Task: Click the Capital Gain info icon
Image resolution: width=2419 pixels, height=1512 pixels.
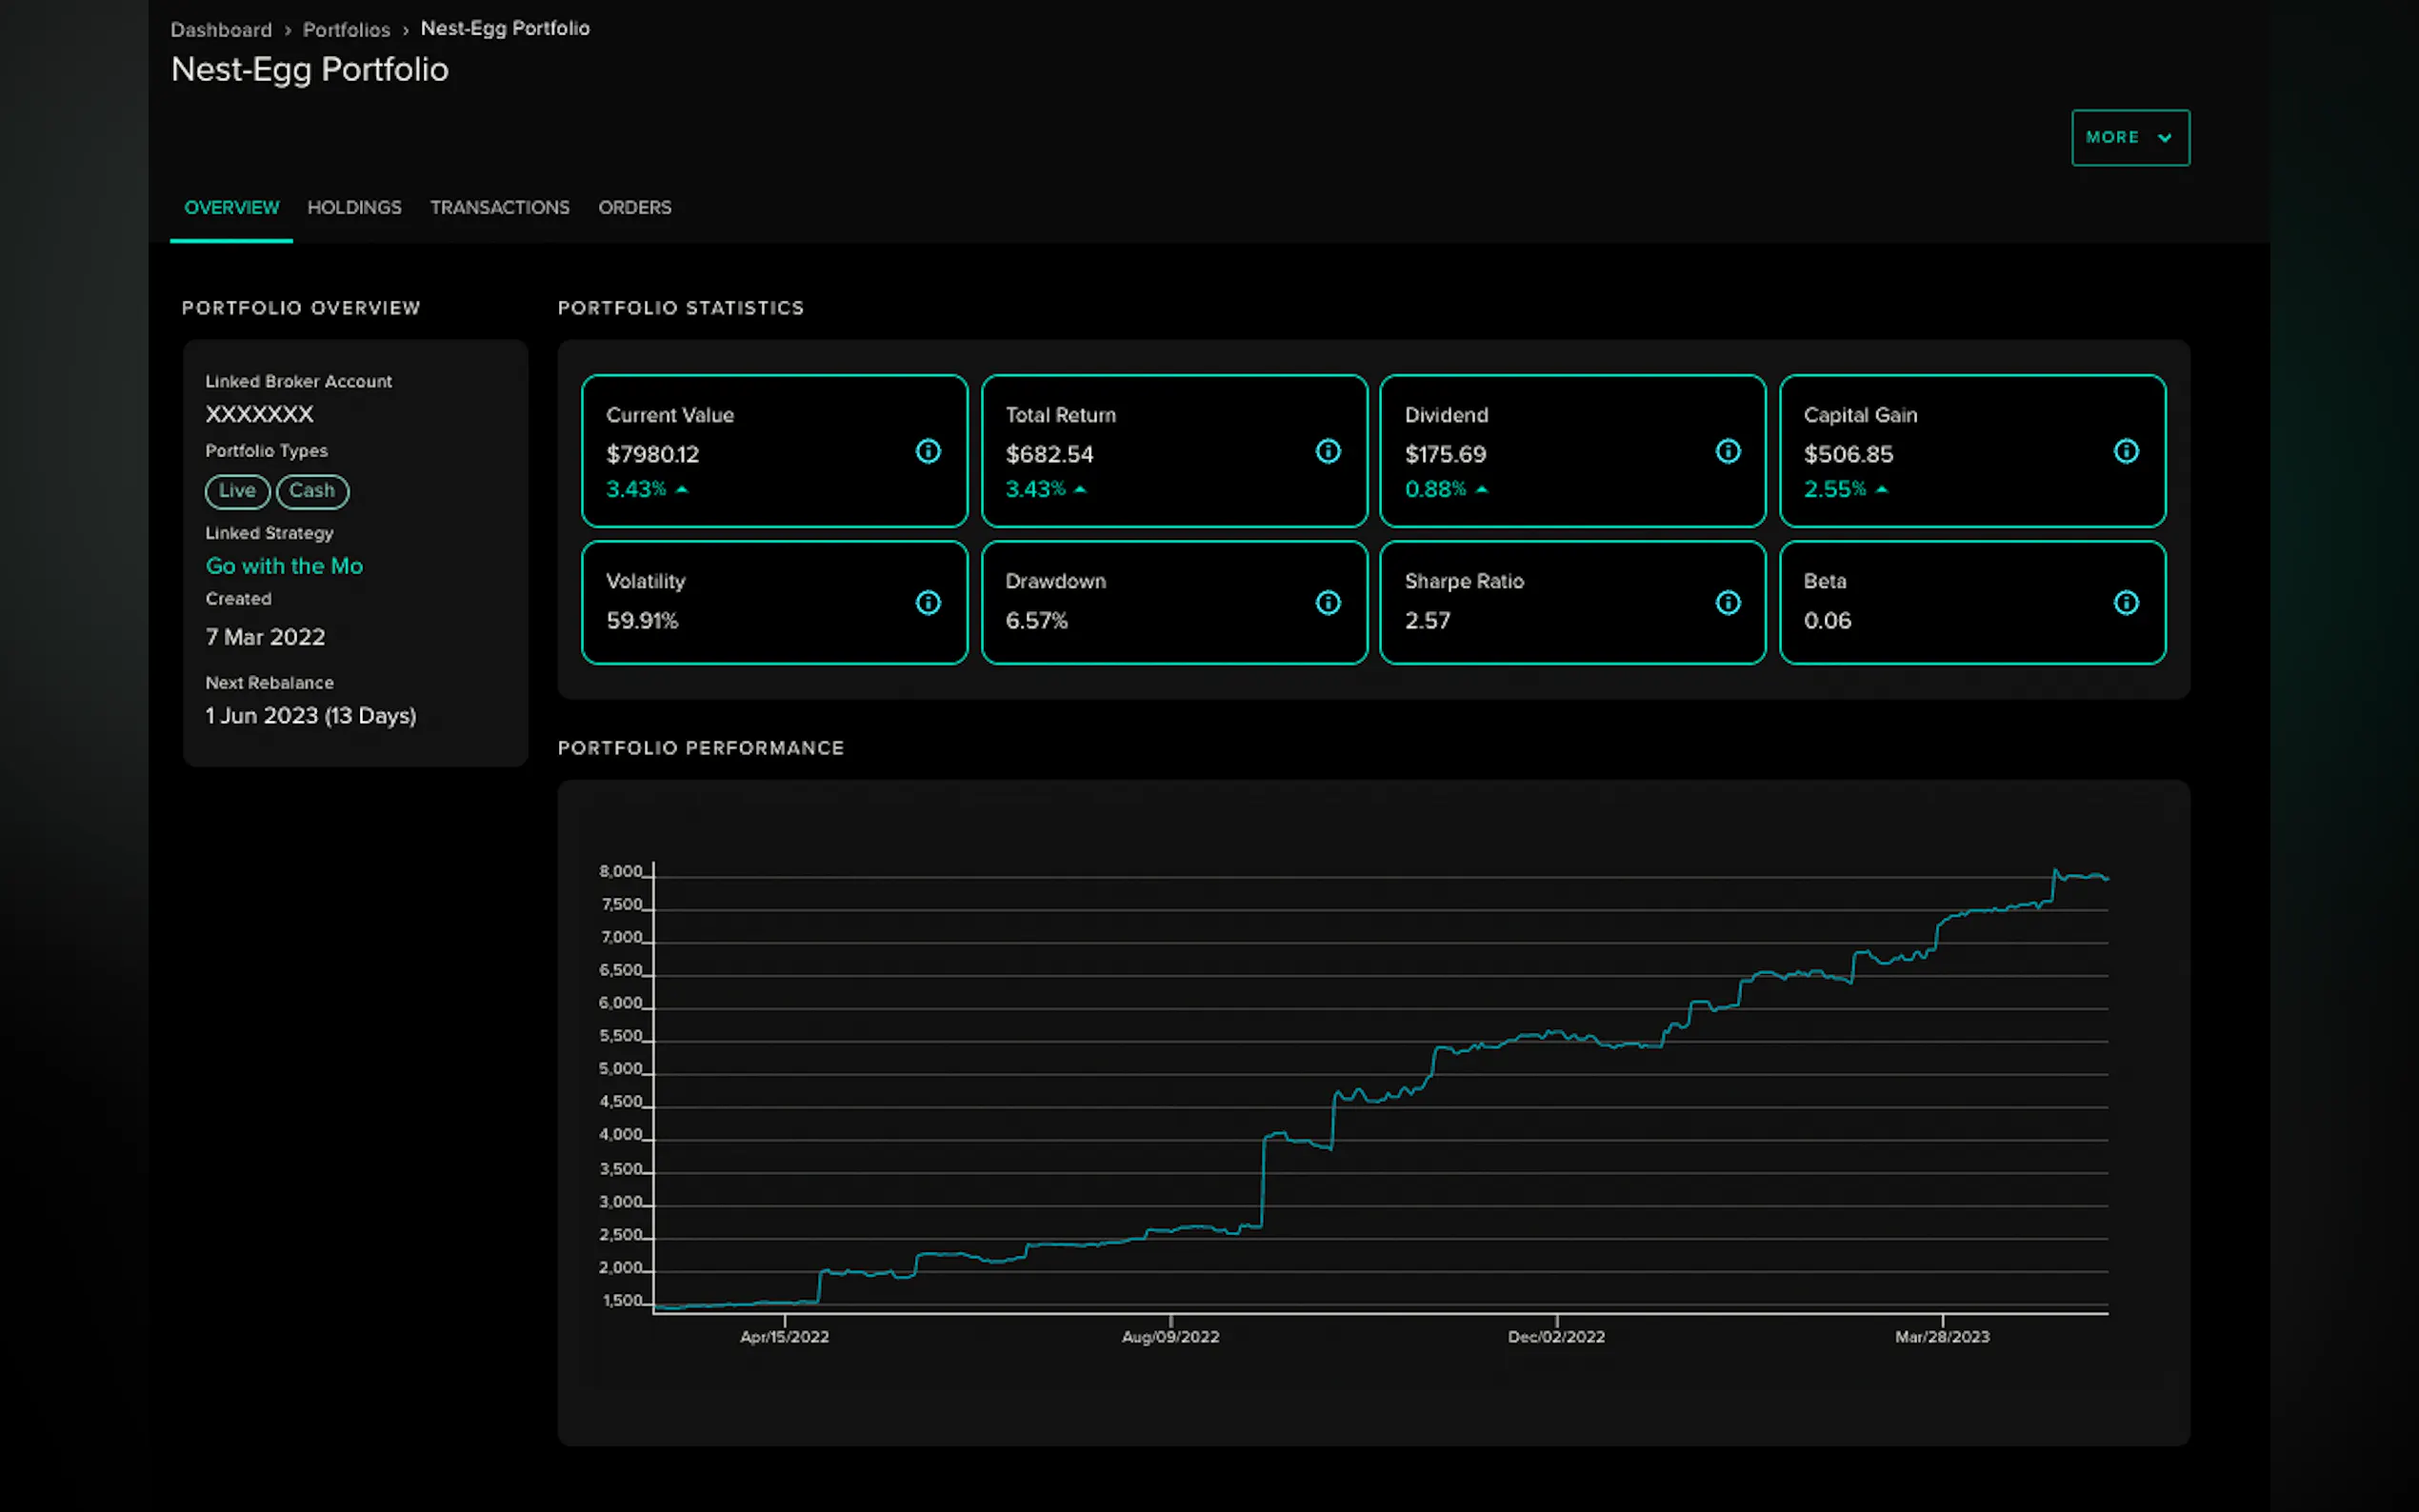Action: [x=2127, y=451]
